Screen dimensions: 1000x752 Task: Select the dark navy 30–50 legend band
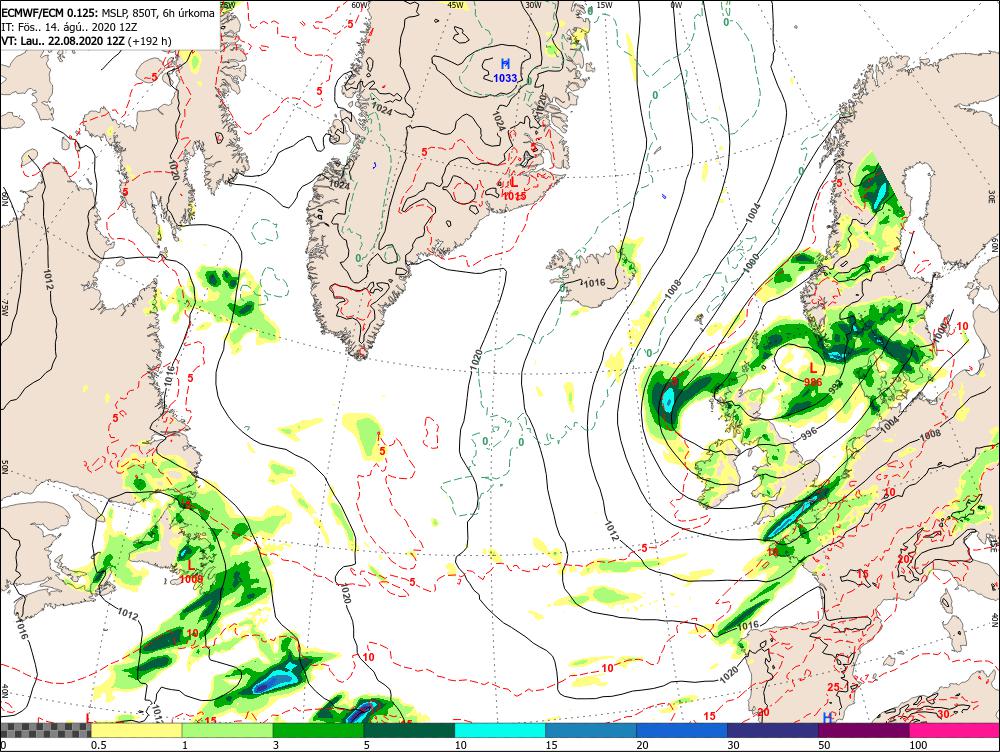click(x=772, y=730)
